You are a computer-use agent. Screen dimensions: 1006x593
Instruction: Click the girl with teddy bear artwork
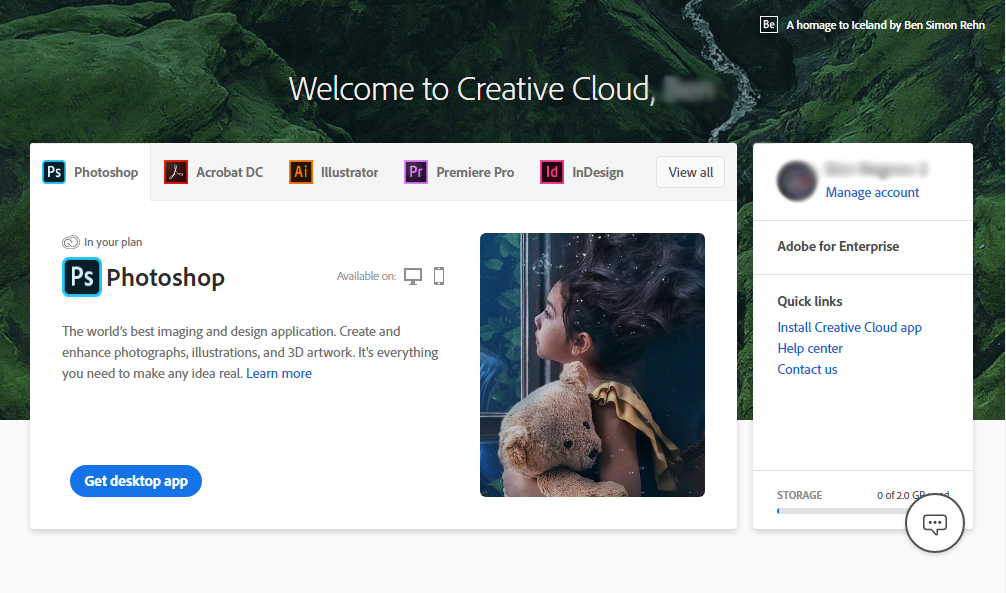pyautogui.click(x=592, y=365)
